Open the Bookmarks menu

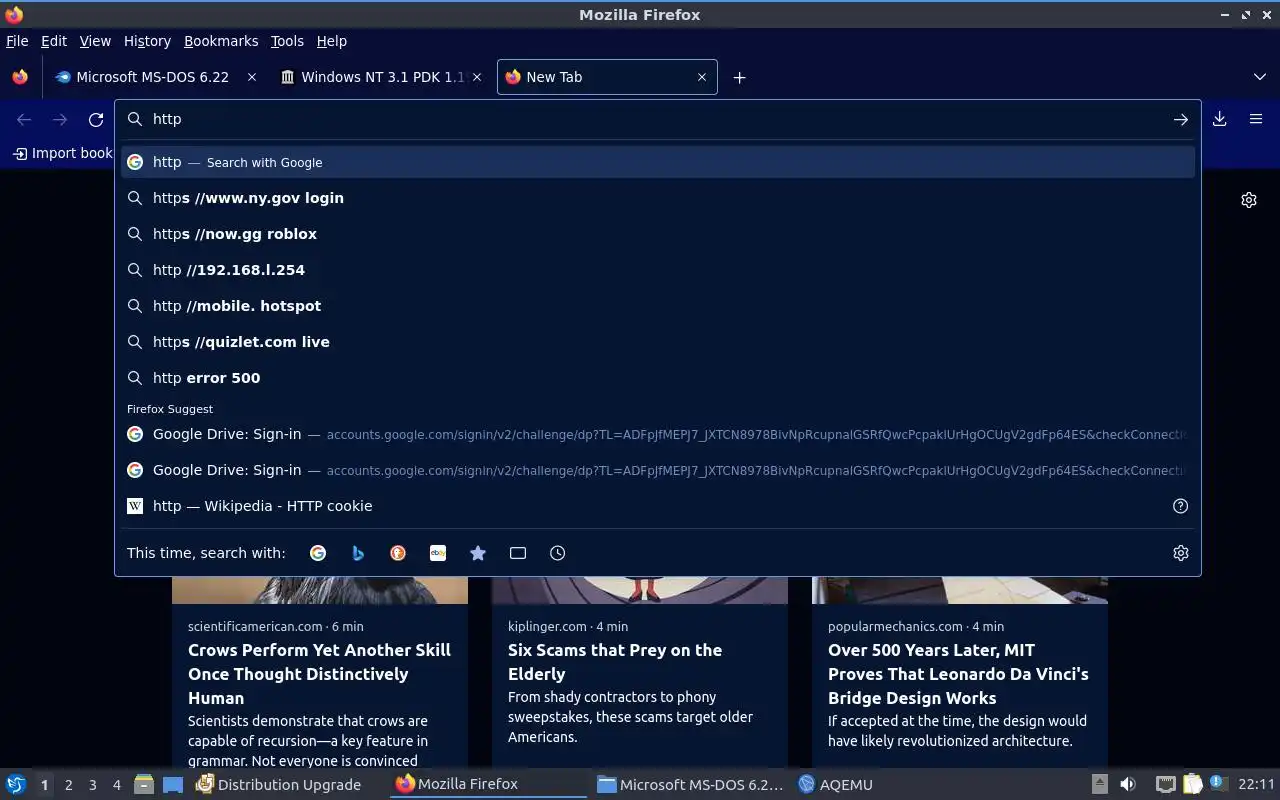(221, 41)
